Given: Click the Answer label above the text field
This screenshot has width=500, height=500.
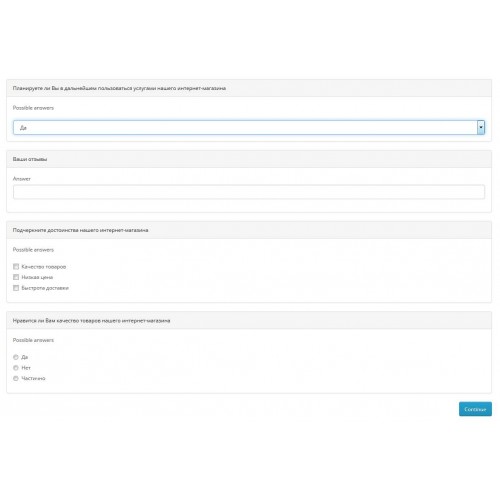Looking at the screenshot, I should tap(22, 179).
